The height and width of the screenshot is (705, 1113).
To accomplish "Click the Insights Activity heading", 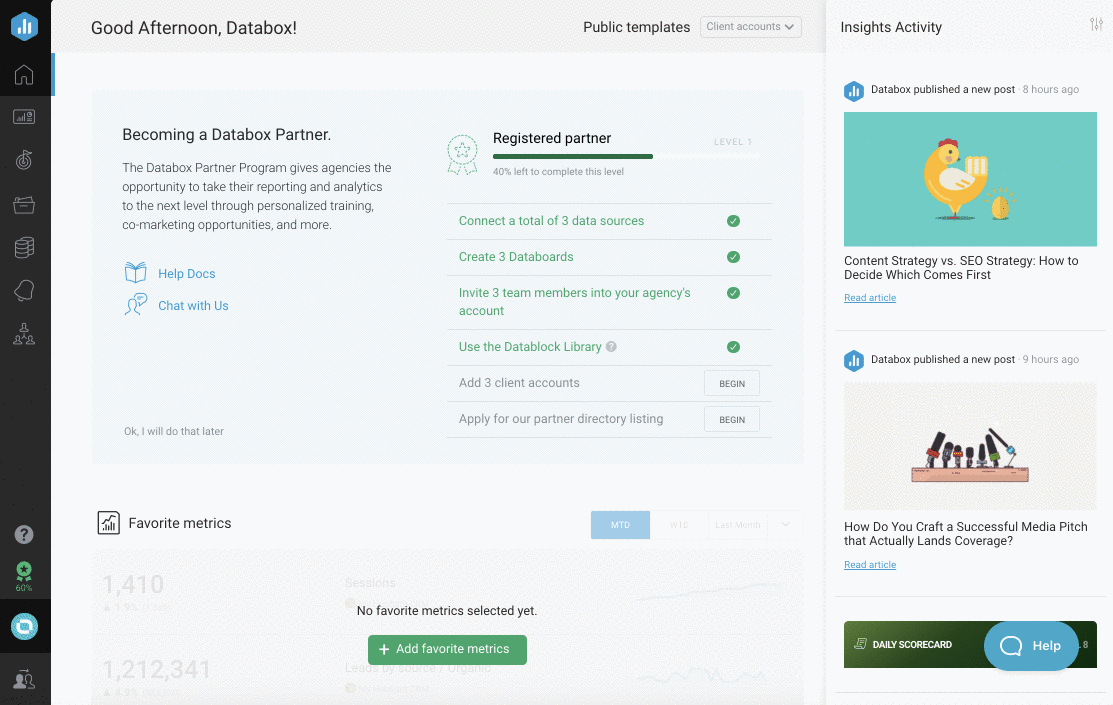I will tap(891, 27).
